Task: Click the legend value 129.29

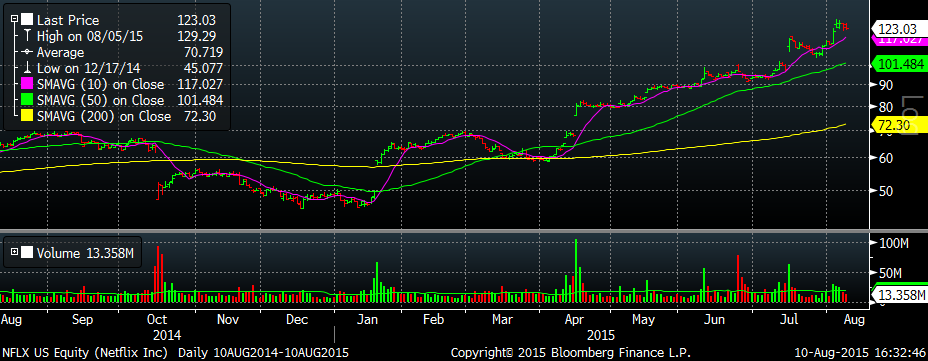Action: pyautogui.click(x=196, y=36)
